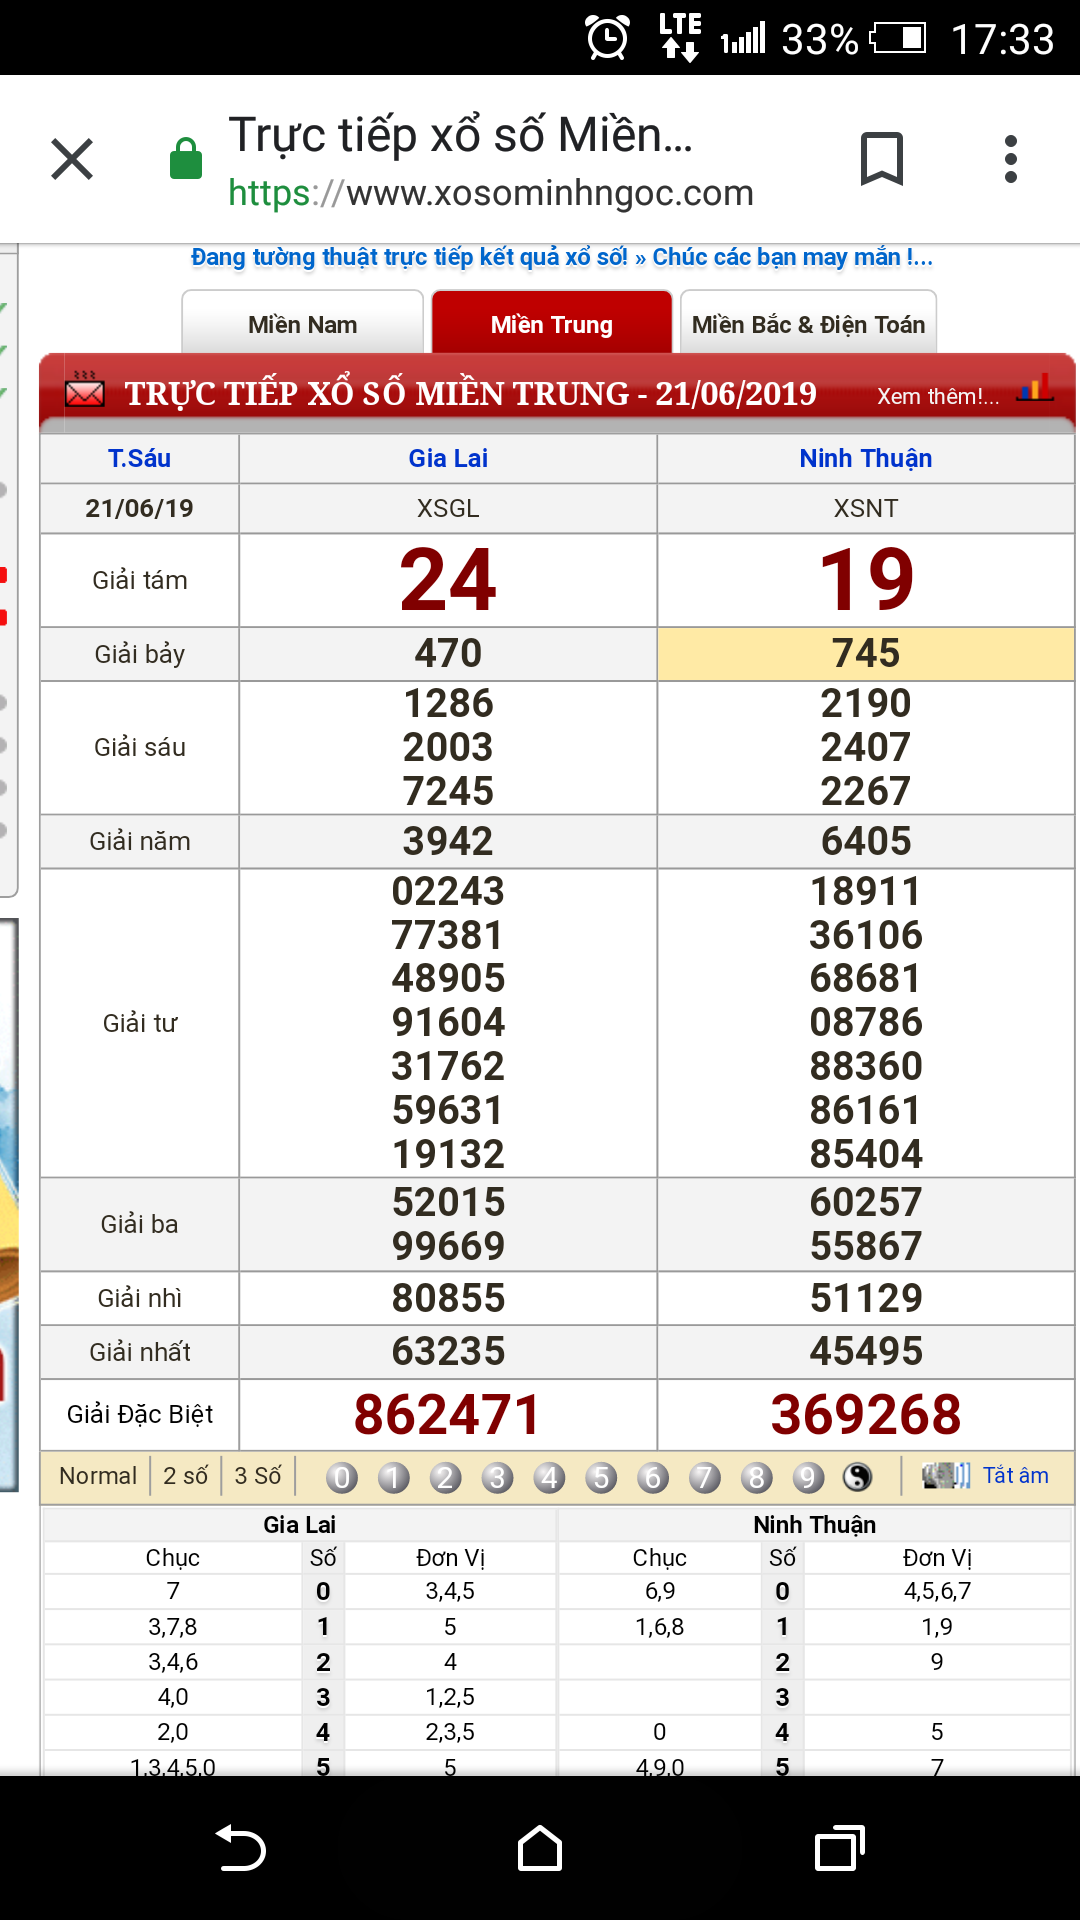
Task: Open the three-dot overflow menu
Action: pyautogui.click(x=1011, y=159)
